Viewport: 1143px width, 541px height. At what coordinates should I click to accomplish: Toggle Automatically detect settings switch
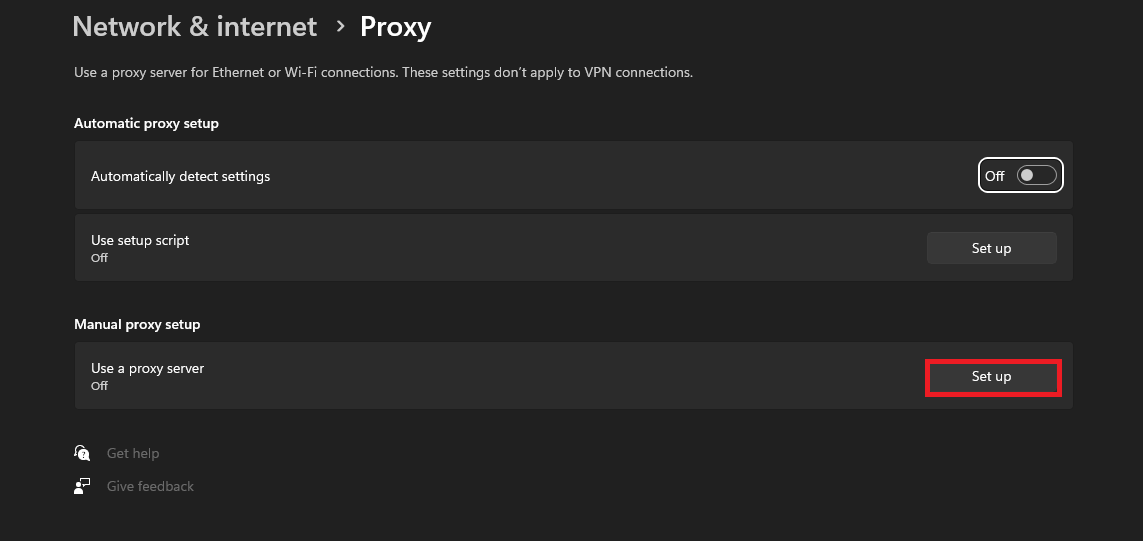pyautogui.click(x=1037, y=176)
